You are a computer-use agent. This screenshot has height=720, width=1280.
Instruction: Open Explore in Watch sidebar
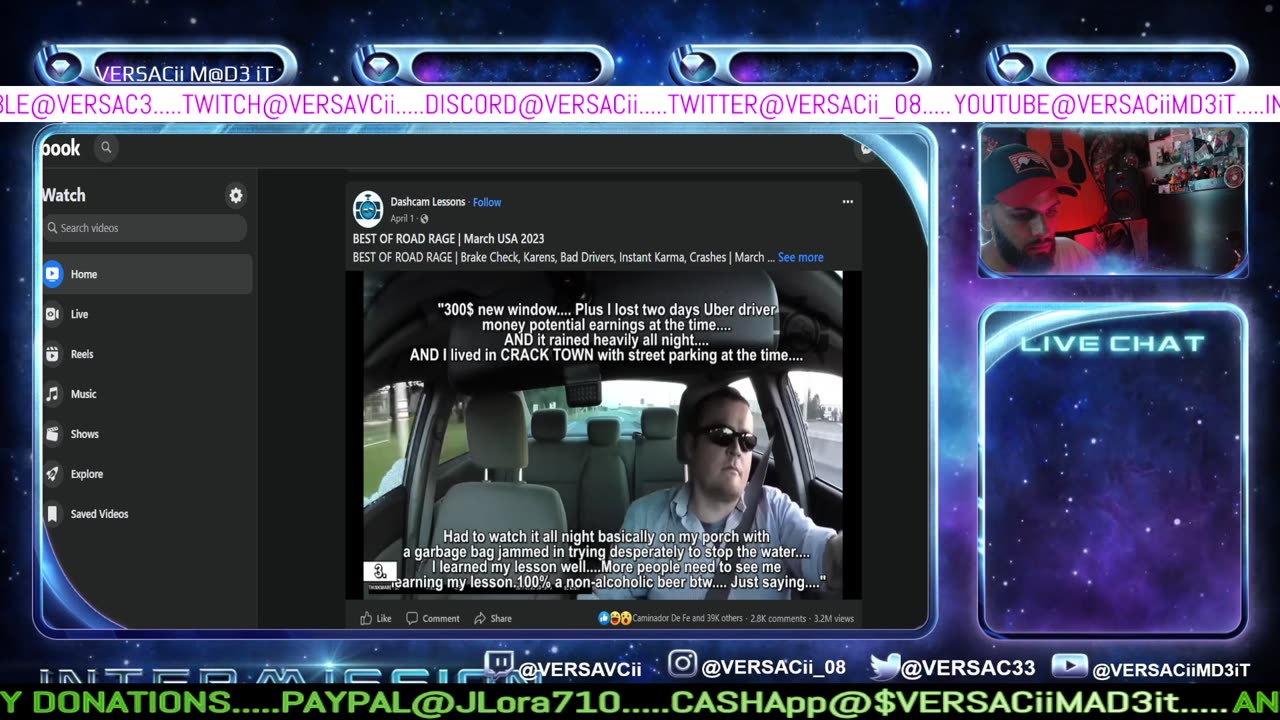[147, 474]
